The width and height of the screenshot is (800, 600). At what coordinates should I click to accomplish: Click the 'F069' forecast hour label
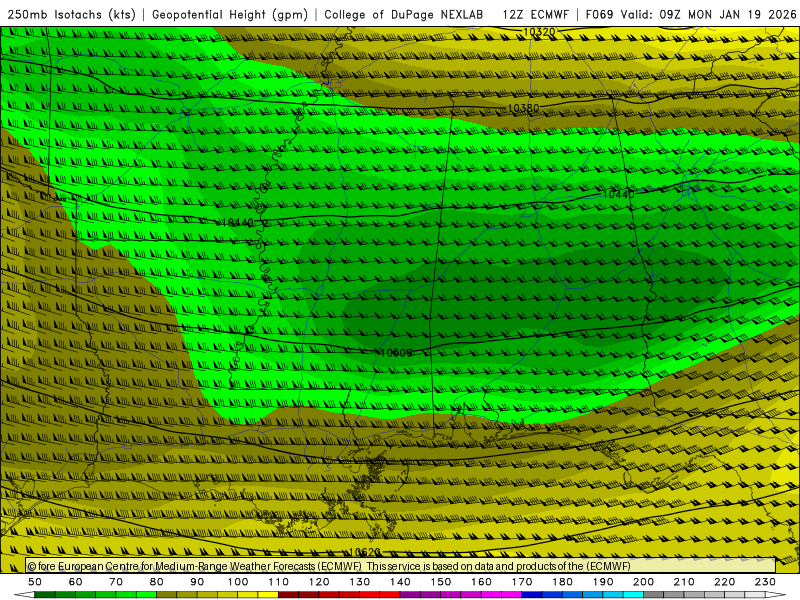coord(599,14)
